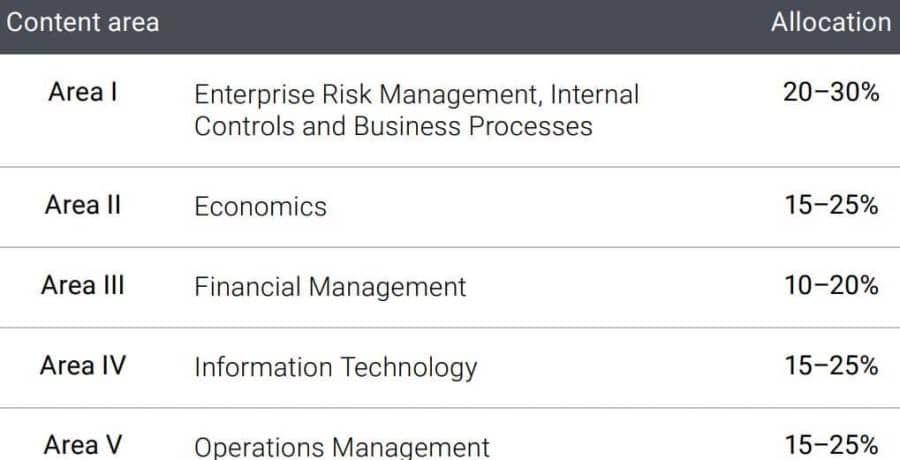Screen dimensions: 900x460
Task: Select the "Area V" row label
Action: click(83, 444)
